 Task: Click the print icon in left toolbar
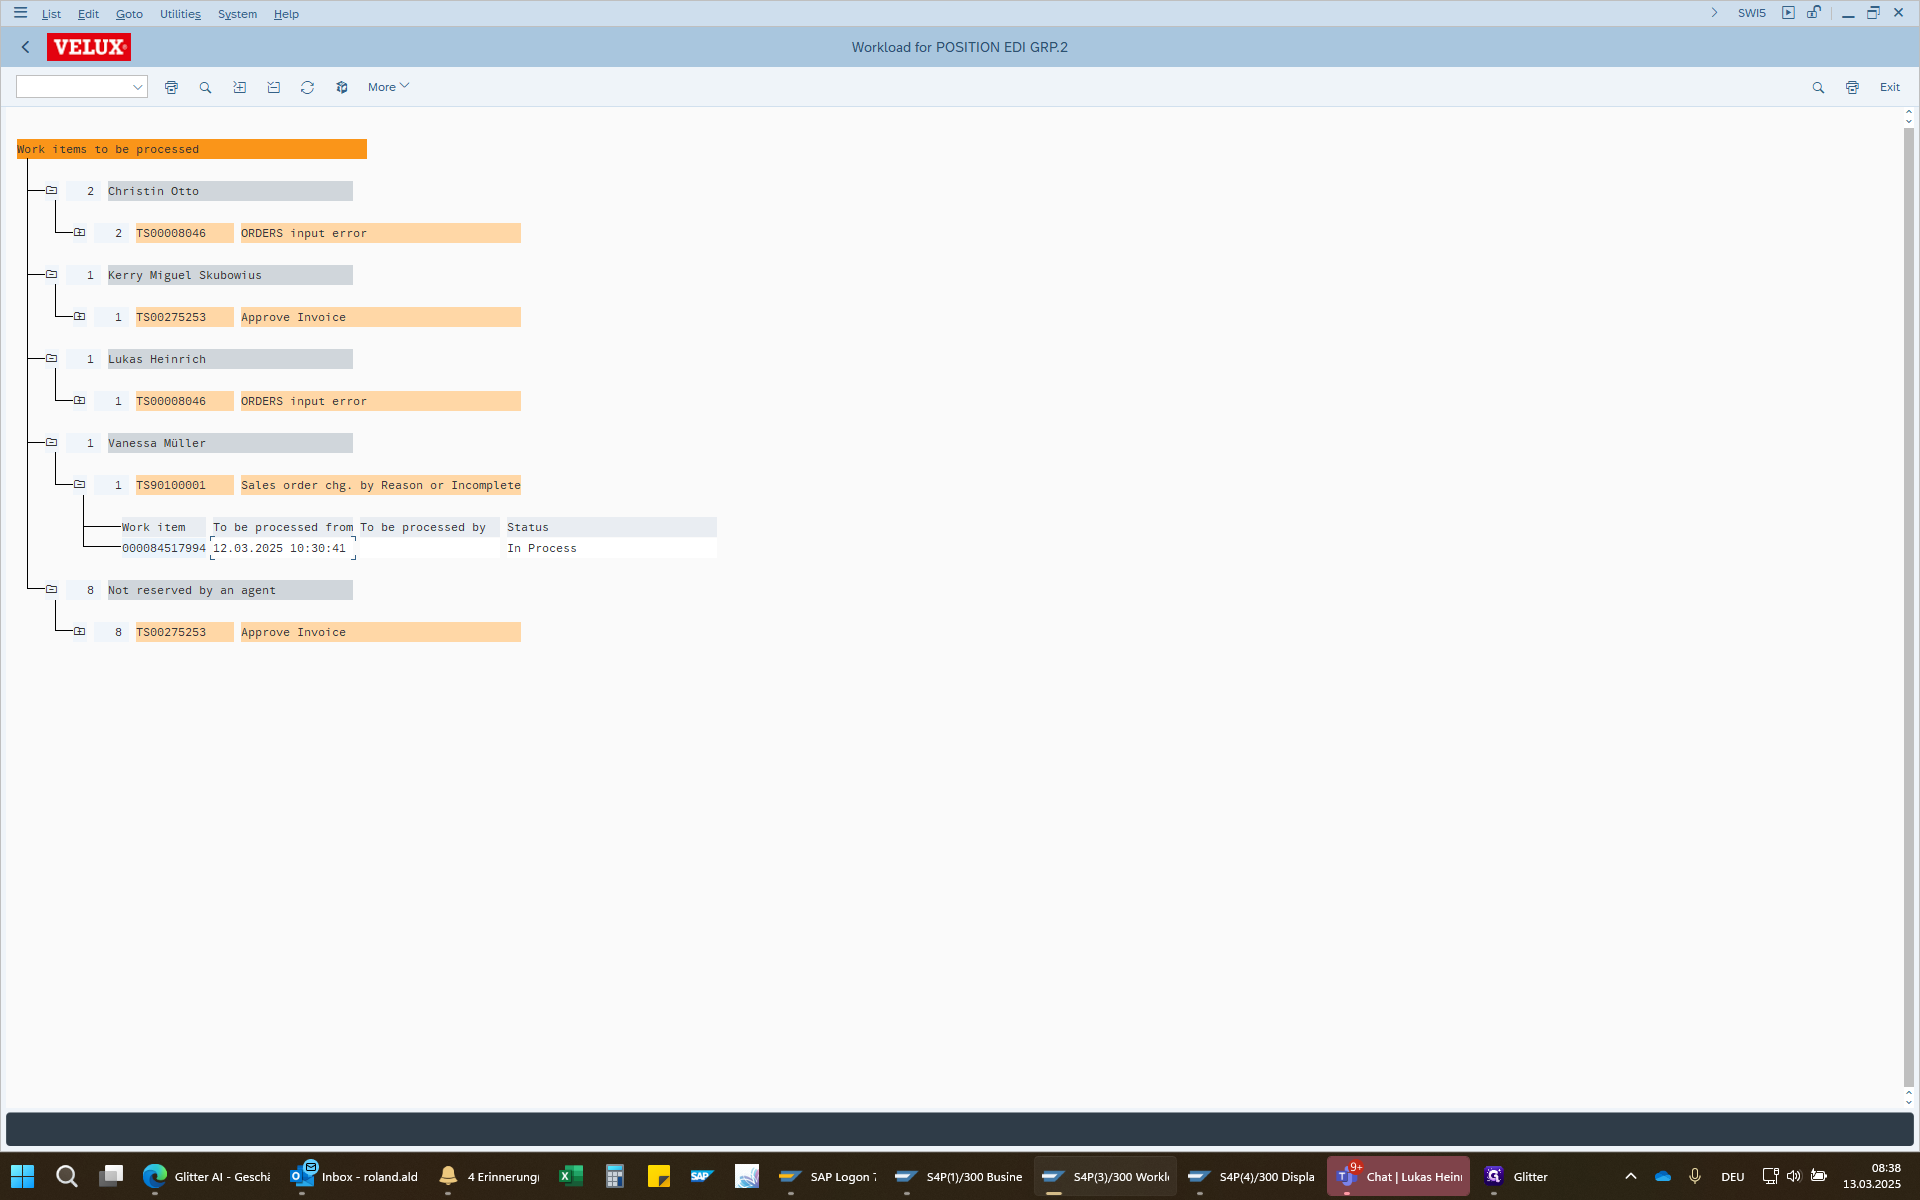pos(171,88)
